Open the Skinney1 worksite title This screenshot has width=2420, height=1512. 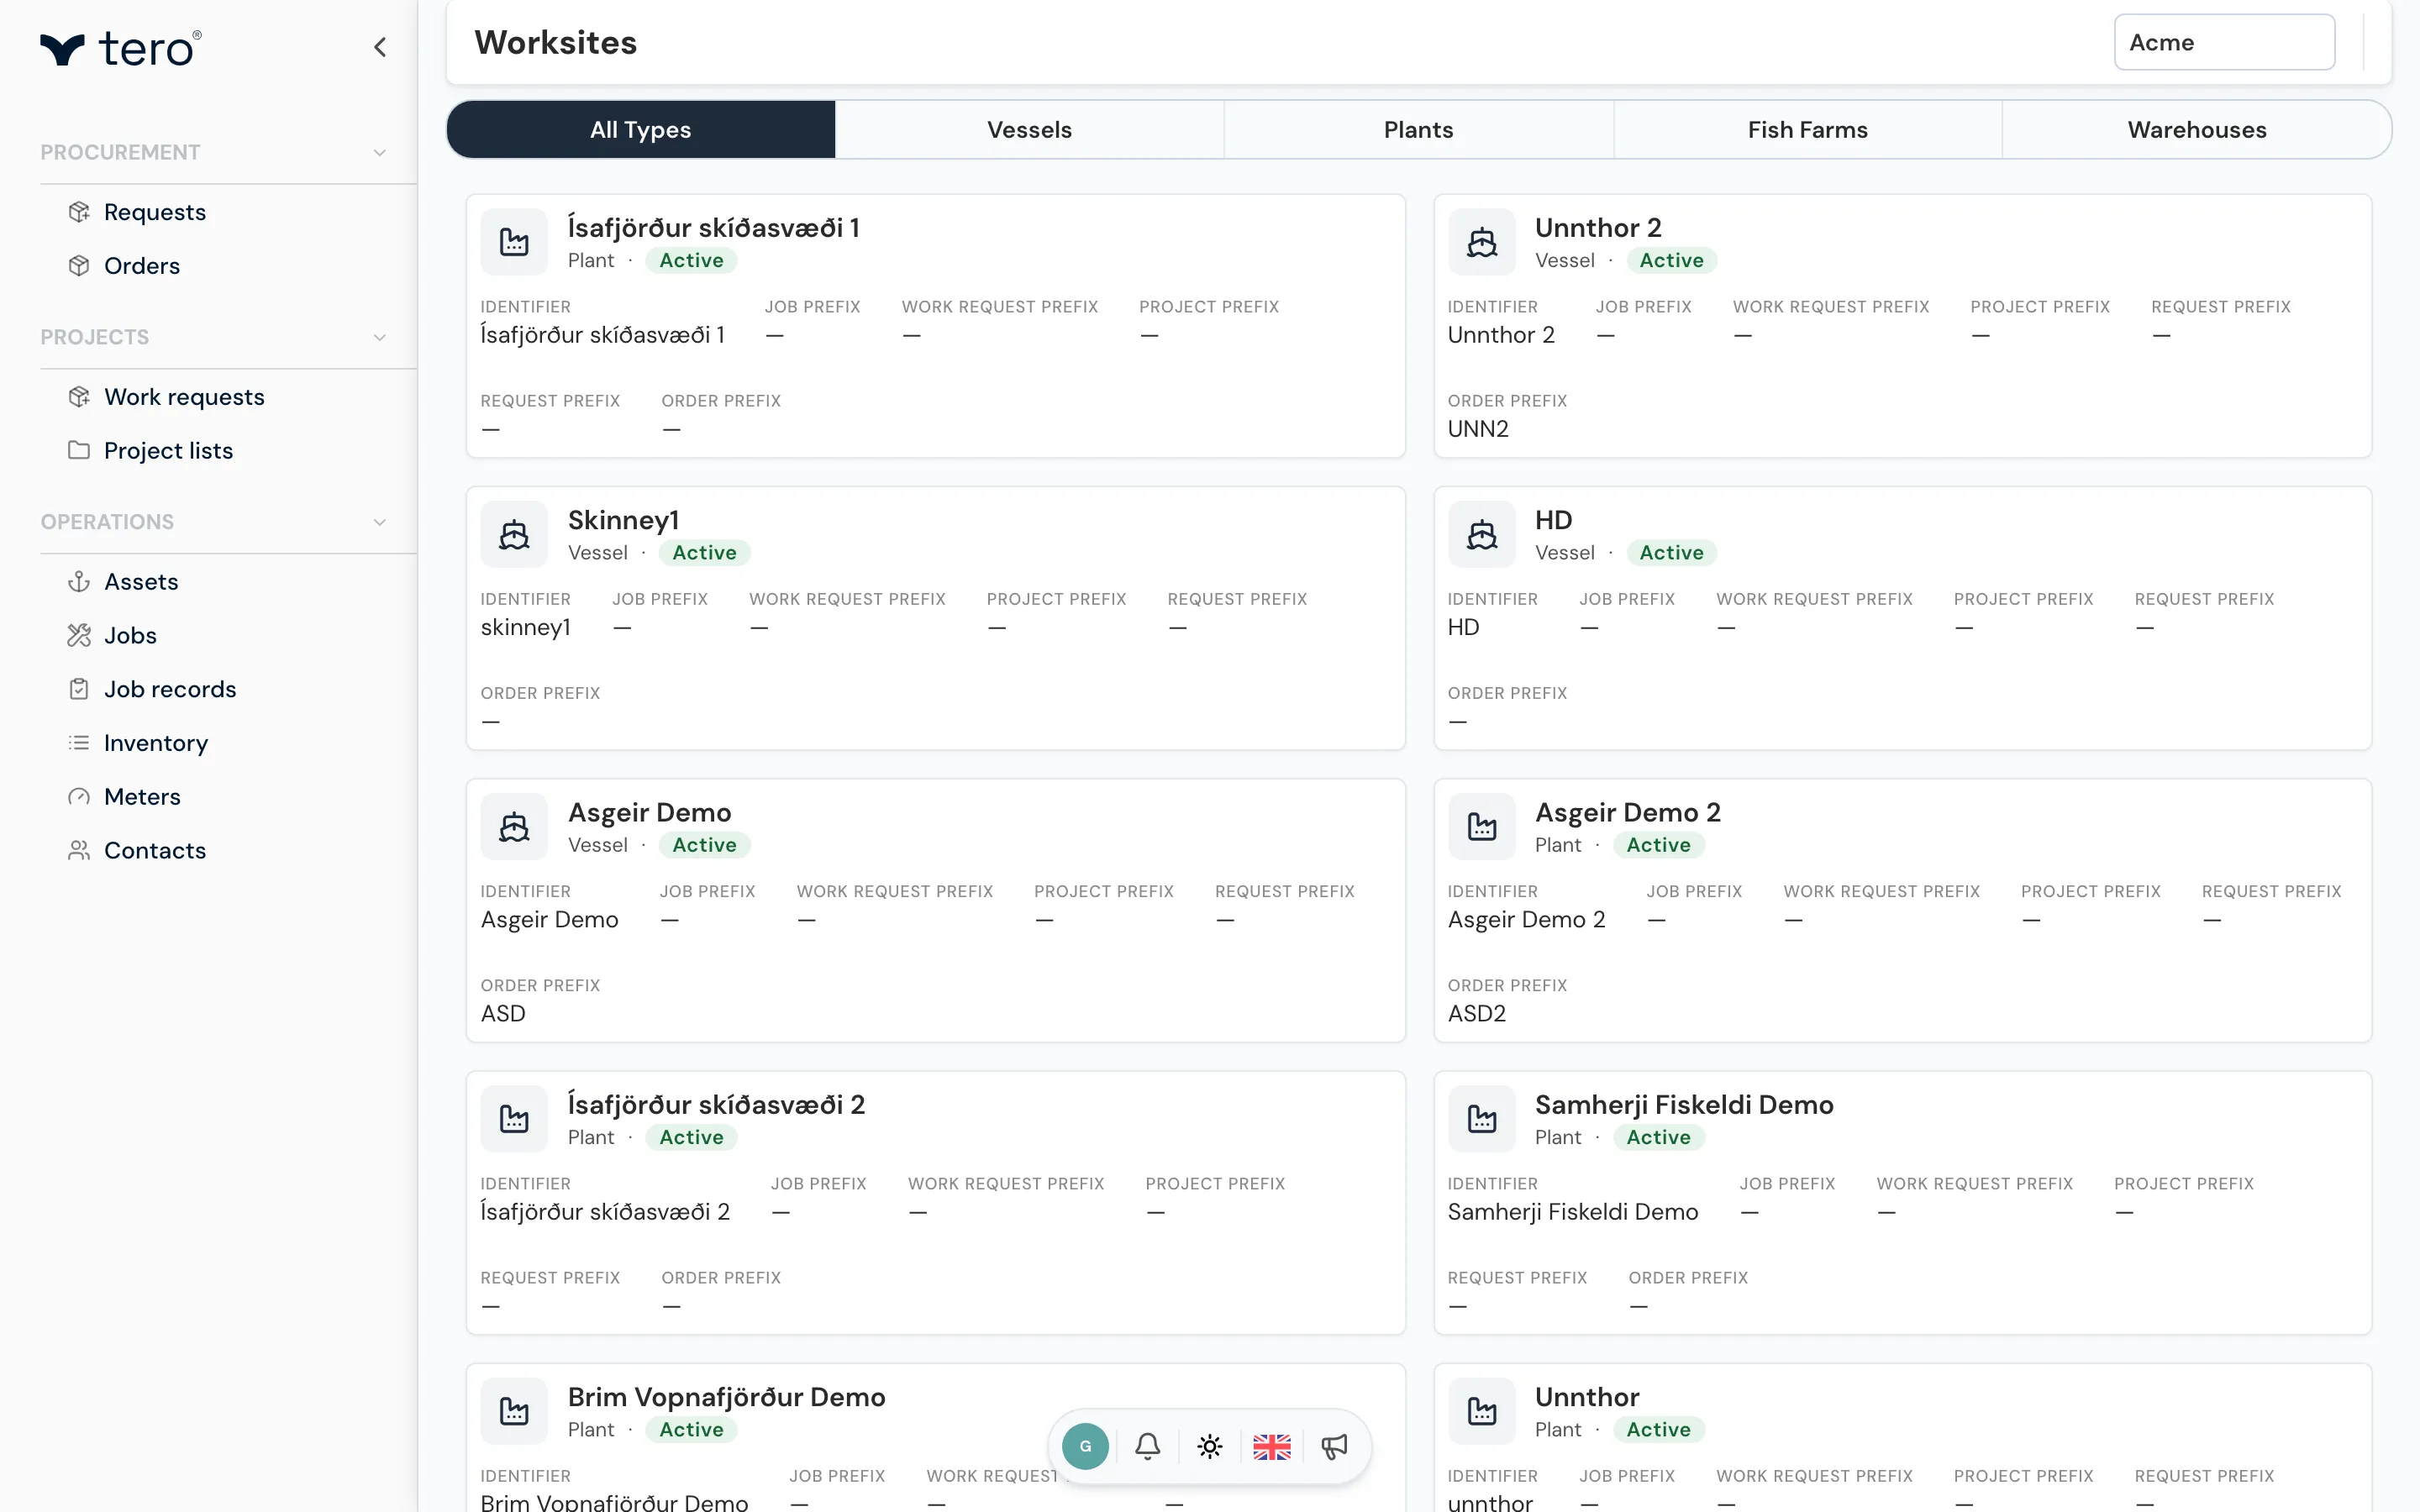pyautogui.click(x=623, y=520)
